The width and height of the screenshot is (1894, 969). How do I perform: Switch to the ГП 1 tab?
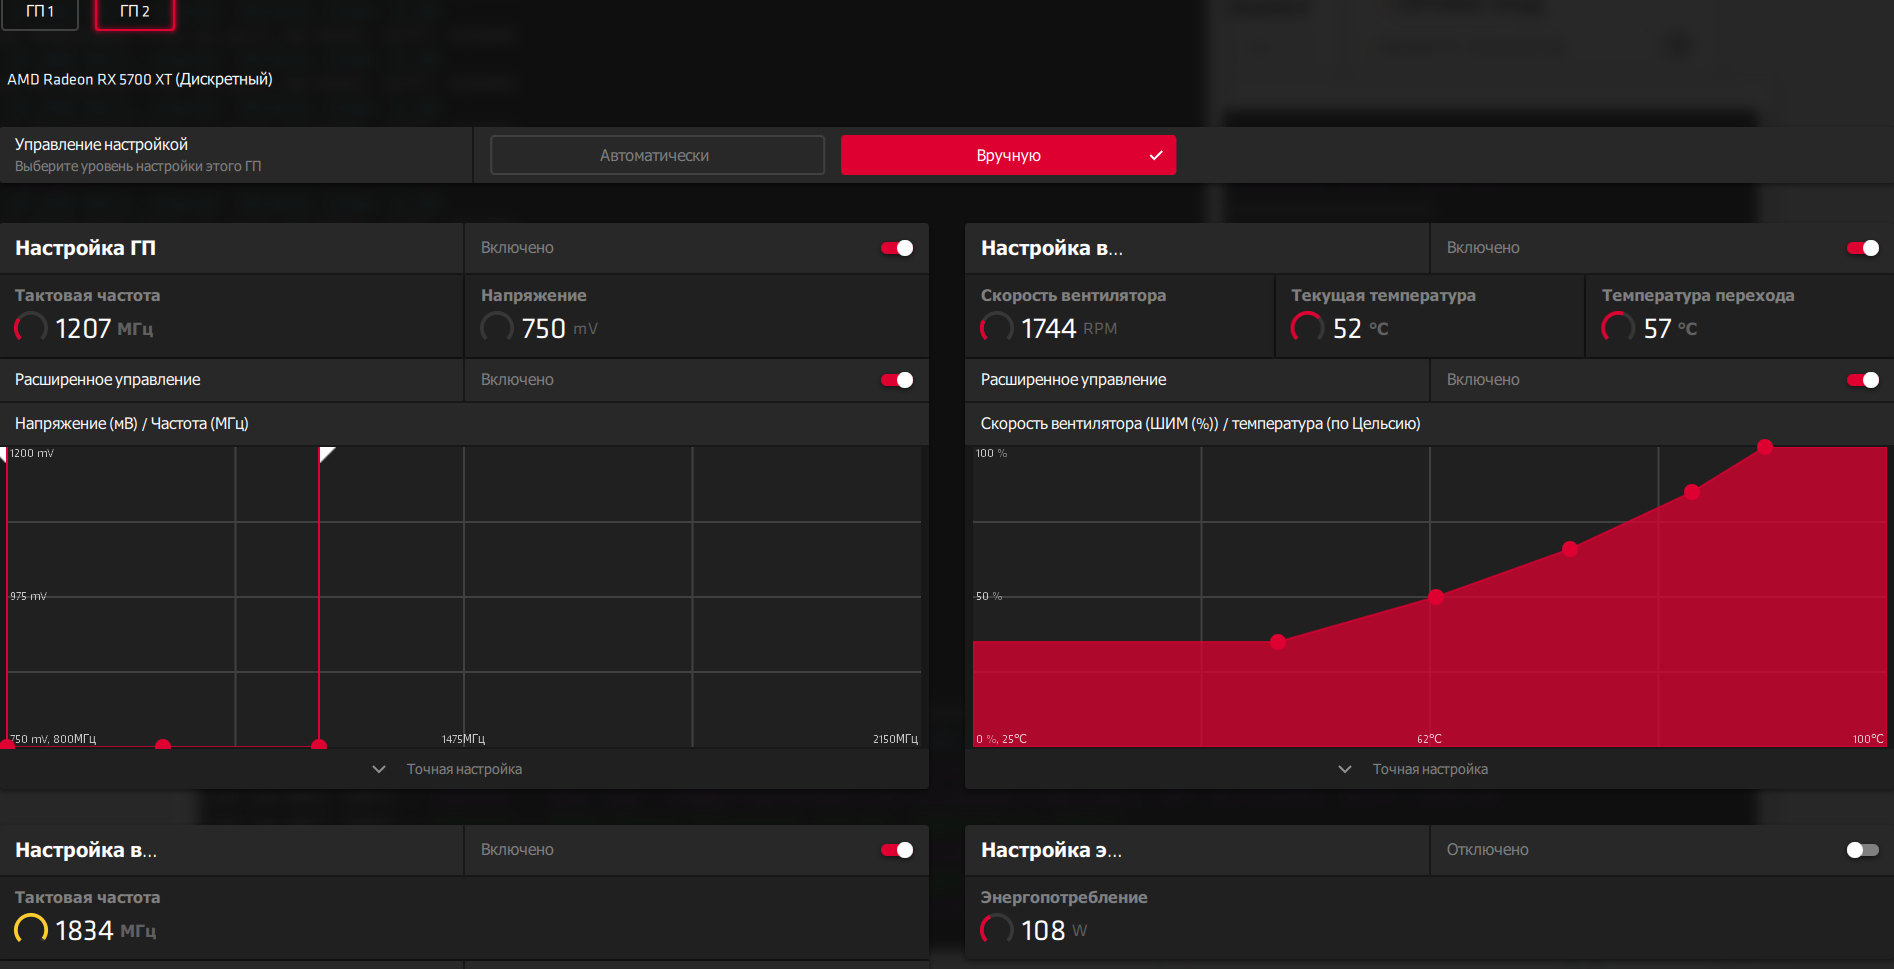point(40,13)
